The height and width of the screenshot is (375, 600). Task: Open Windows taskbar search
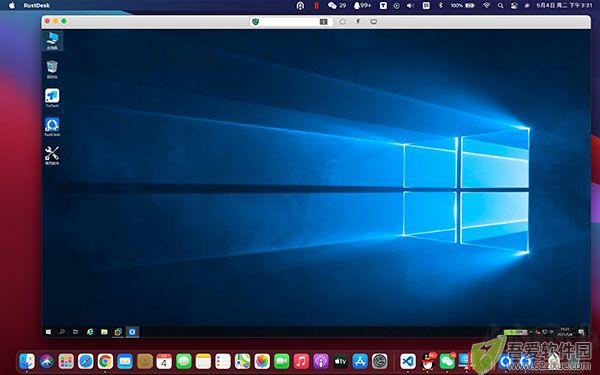point(62,332)
